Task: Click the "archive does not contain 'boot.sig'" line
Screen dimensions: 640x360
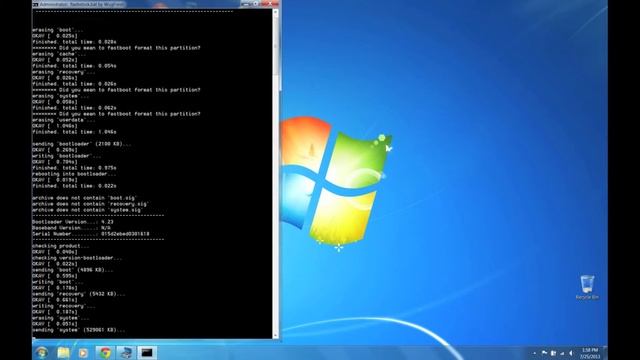Action: (x=84, y=198)
